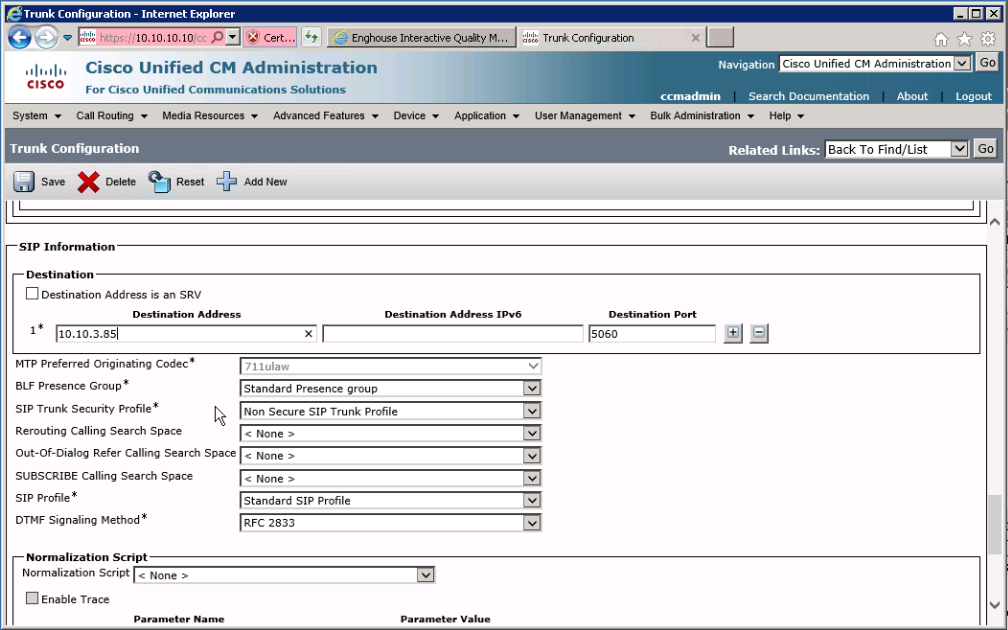Screen dimensions: 1008x630
Task: Open the Advanced Features menu
Action: [x=325, y=116]
